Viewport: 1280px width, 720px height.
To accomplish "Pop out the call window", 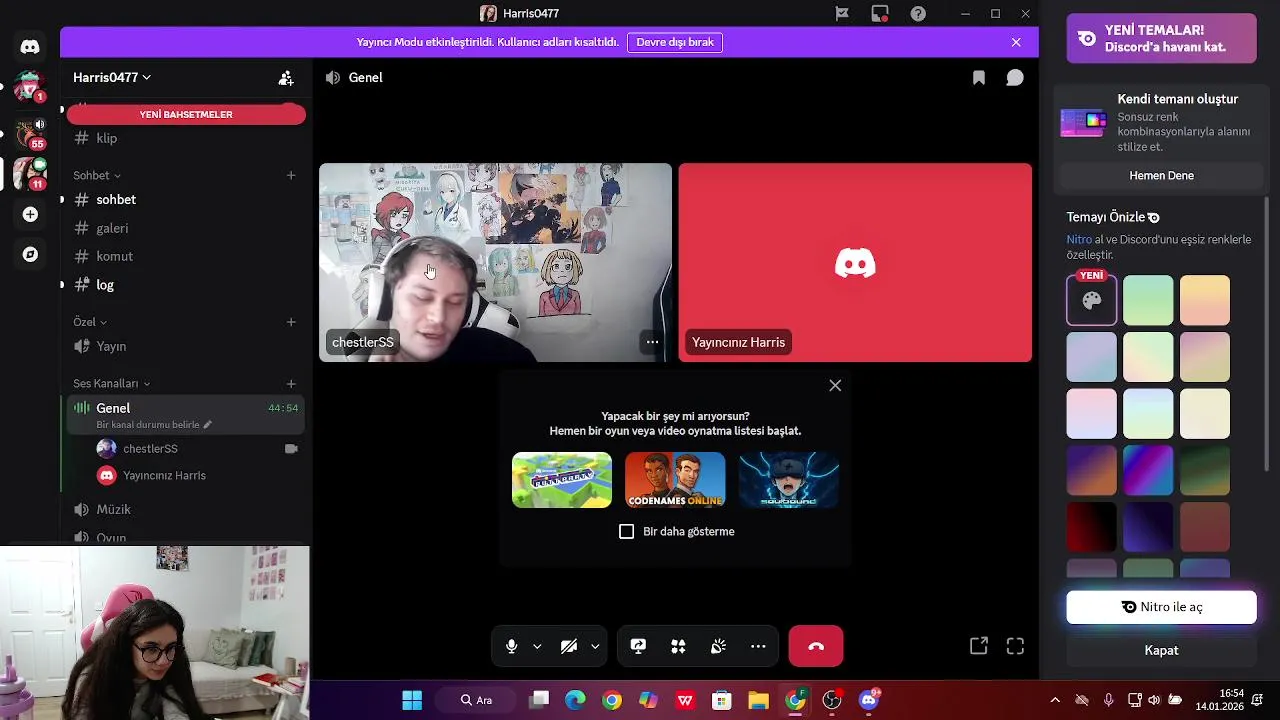I will tap(979, 646).
